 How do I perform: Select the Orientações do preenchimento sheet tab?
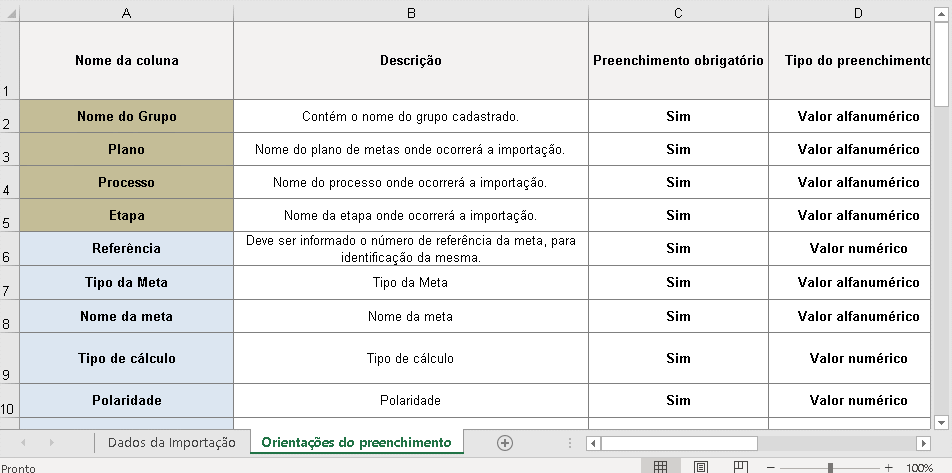[x=356, y=442]
